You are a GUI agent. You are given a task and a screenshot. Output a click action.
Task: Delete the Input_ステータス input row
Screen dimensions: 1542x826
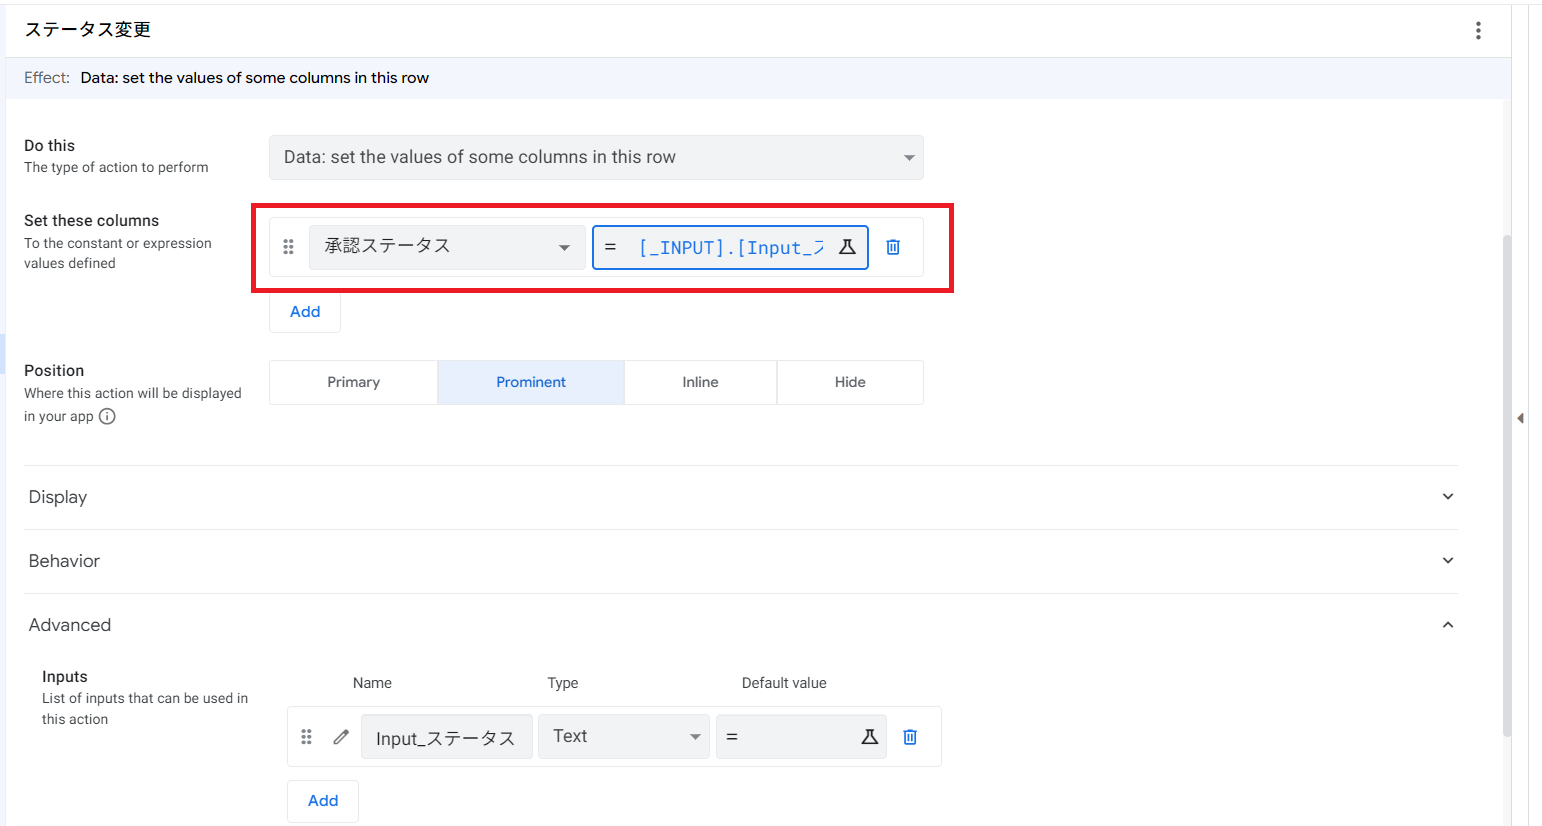[x=910, y=737]
